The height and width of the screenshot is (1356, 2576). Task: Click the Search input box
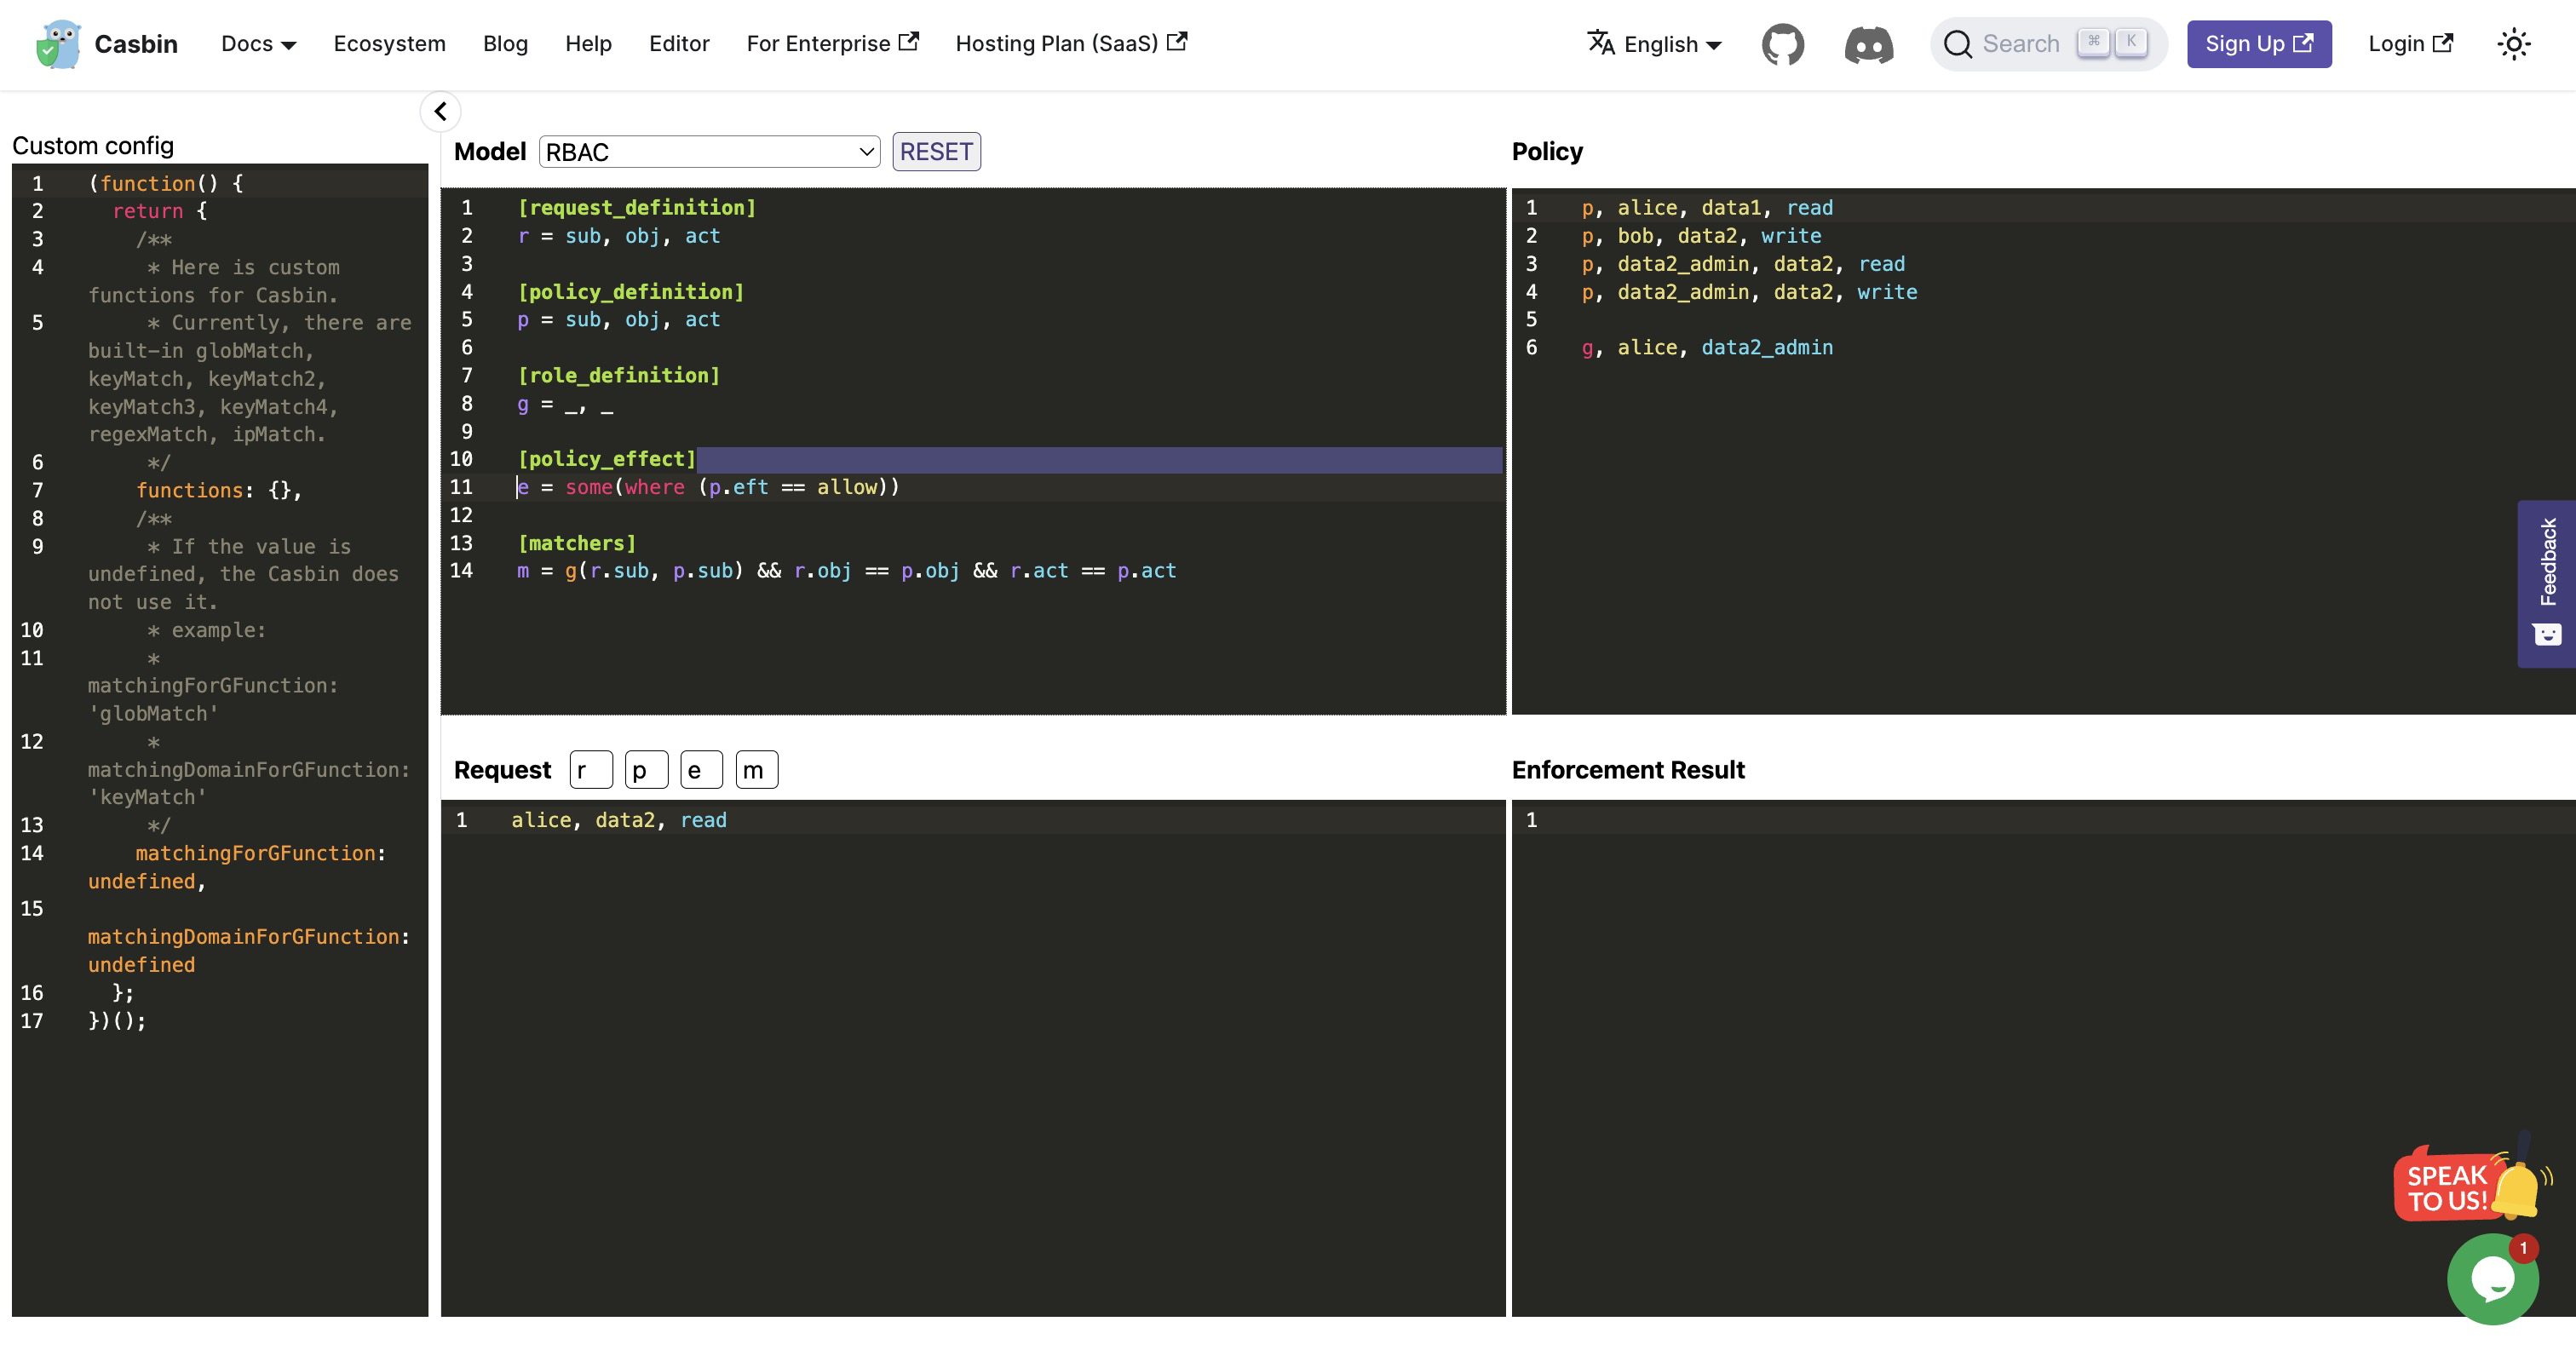pyautogui.click(x=2048, y=44)
